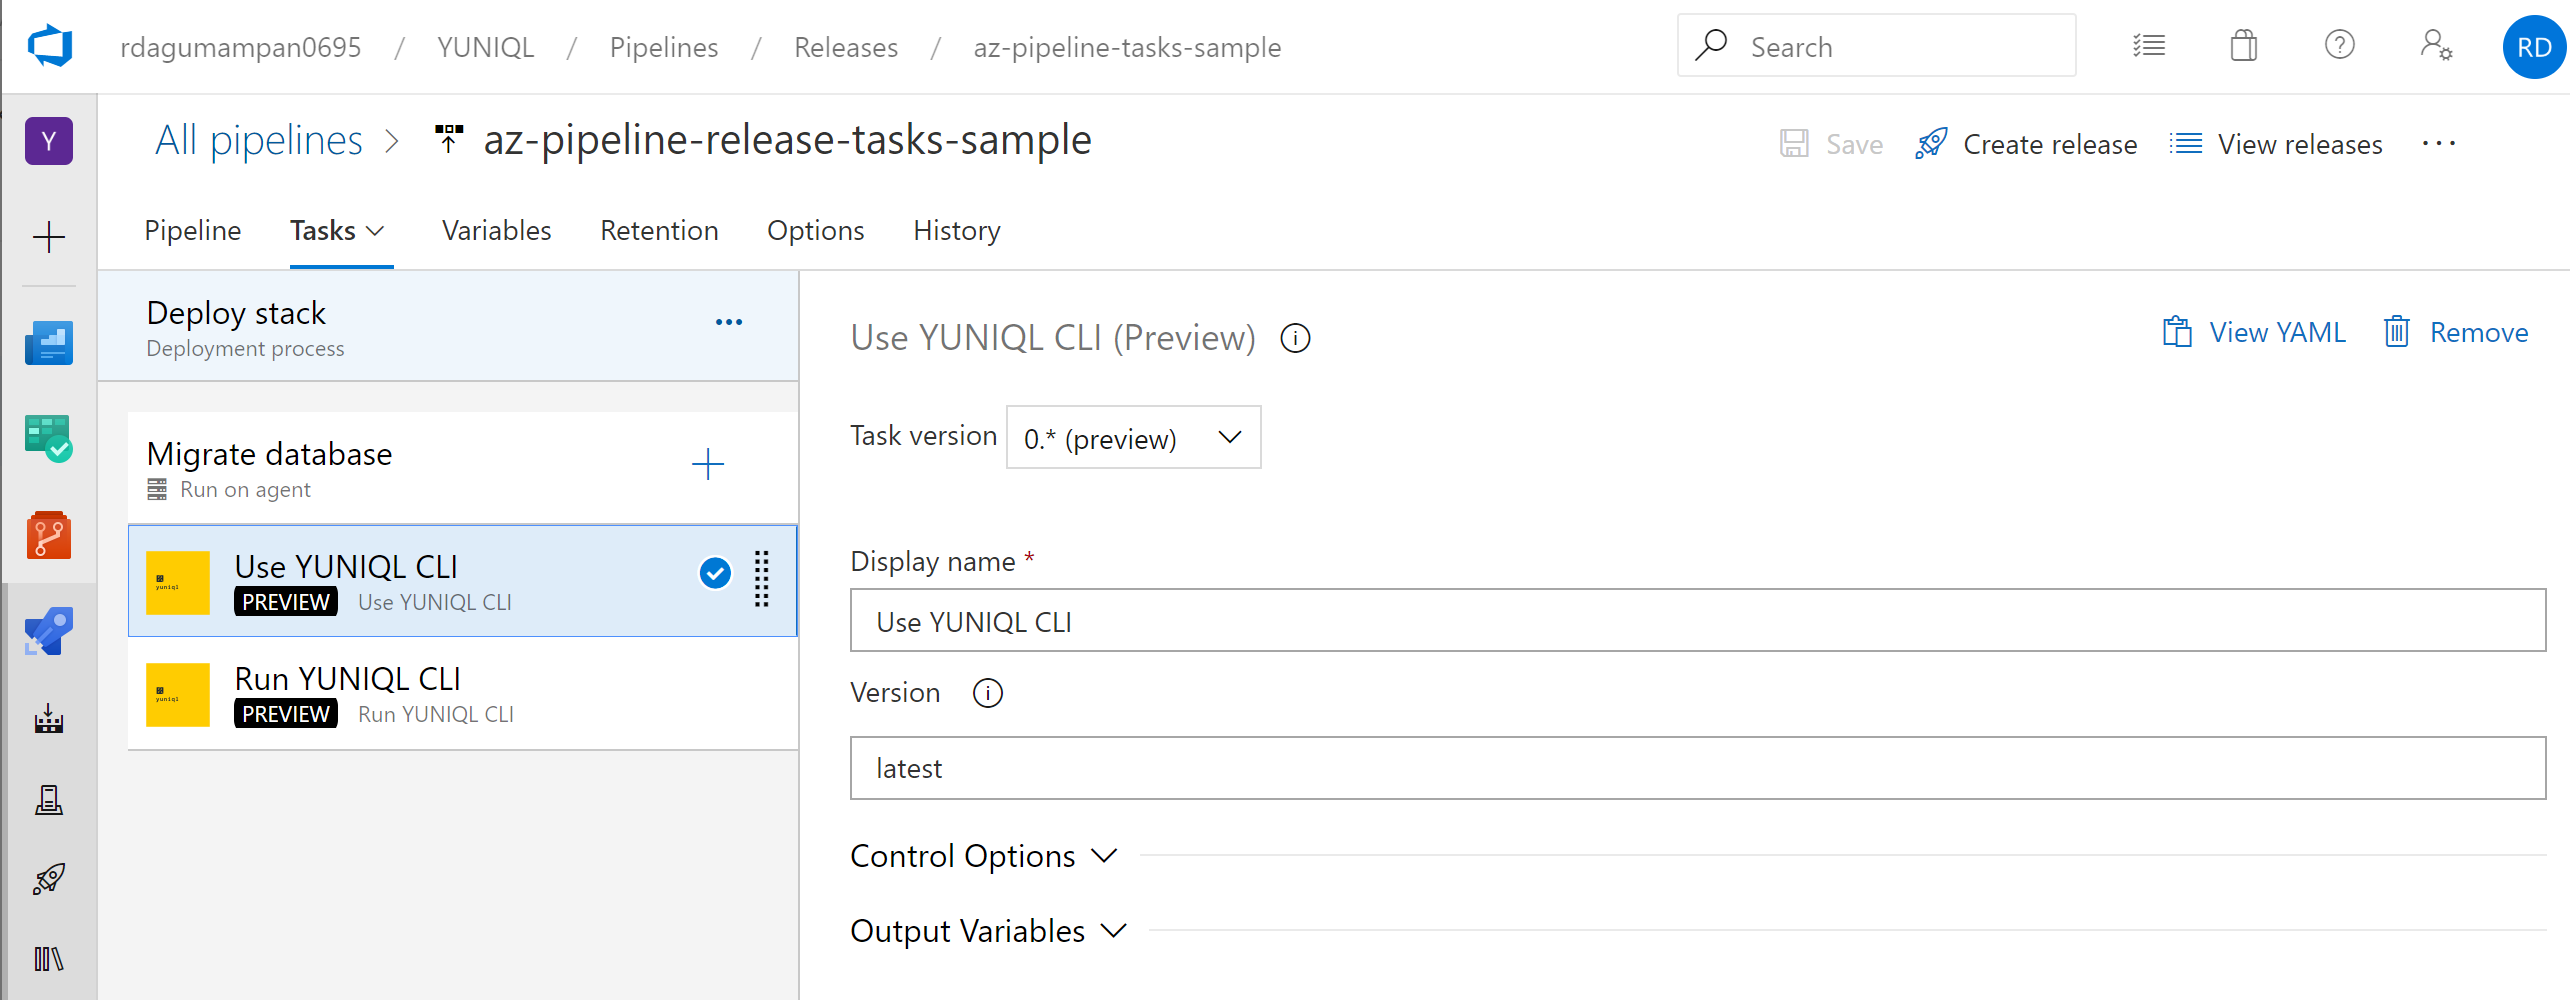Toggle the checkmark on Use YUNIQL CLI task
Image resolution: width=2570 pixels, height=1000 pixels.
715,573
